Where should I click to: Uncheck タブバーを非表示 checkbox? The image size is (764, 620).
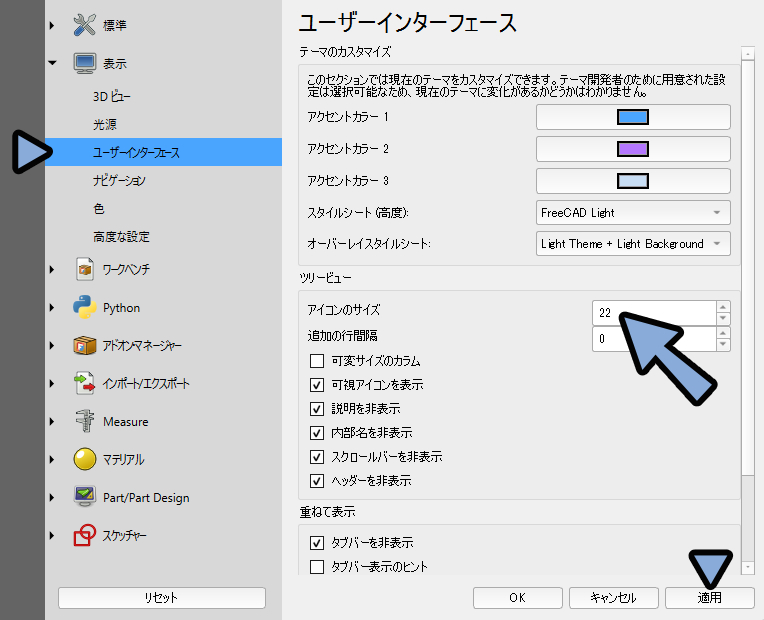click(x=317, y=543)
